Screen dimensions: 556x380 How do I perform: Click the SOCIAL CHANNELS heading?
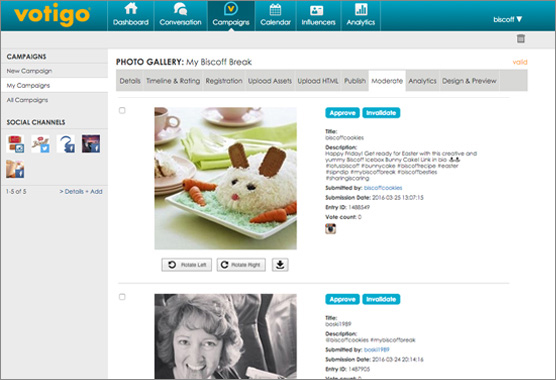point(36,122)
